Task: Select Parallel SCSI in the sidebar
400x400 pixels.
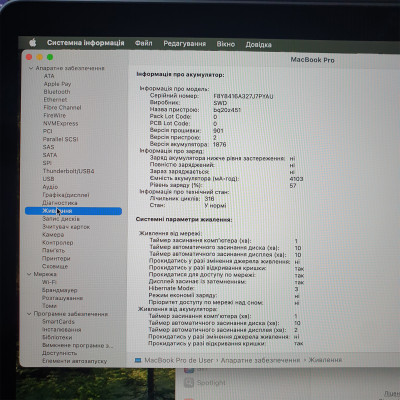Action: tap(60, 139)
